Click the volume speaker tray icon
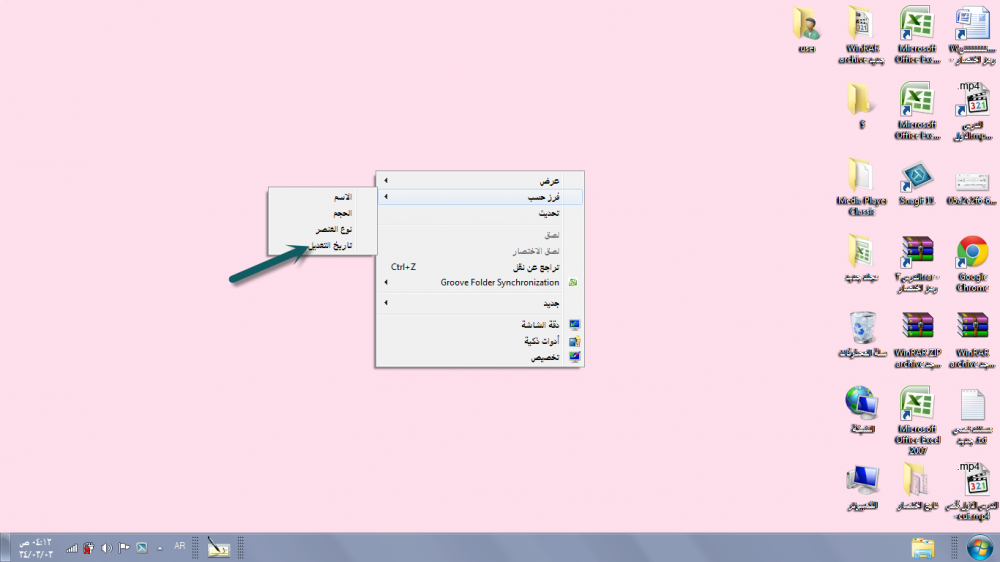The width and height of the screenshot is (1000, 562). point(106,547)
